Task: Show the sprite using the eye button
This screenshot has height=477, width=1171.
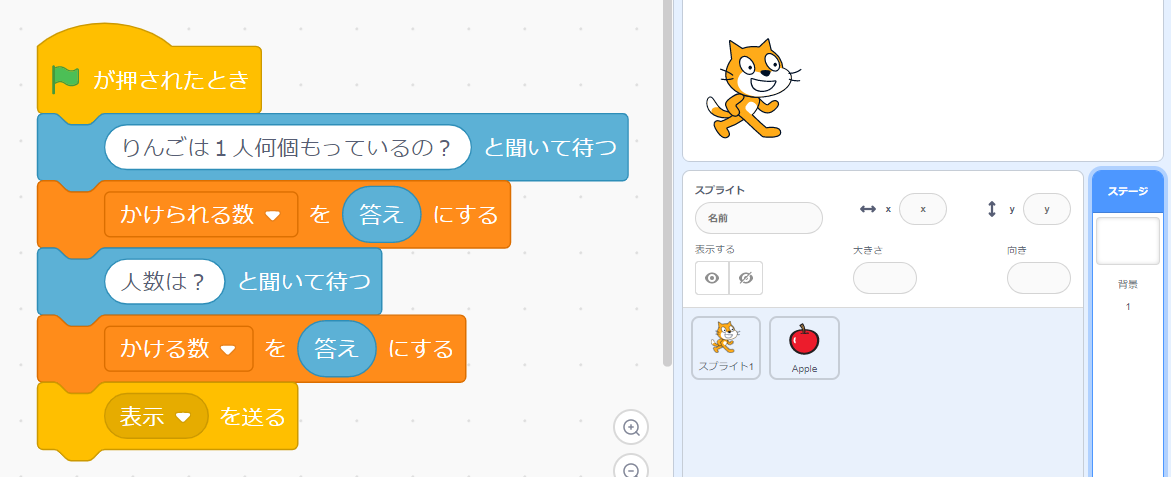Action: pyautogui.click(x=712, y=278)
